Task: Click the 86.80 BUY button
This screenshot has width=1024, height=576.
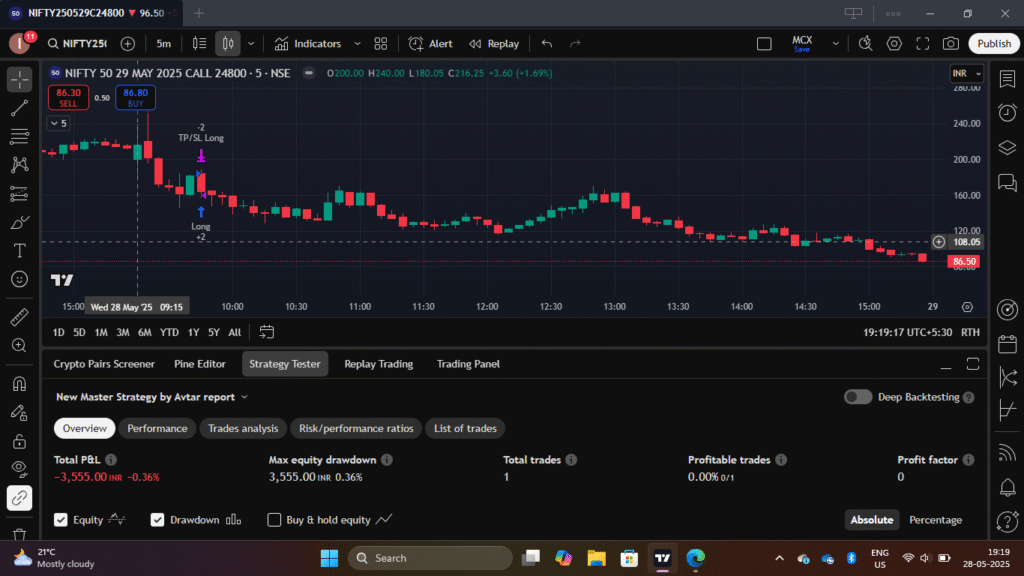Action: pos(135,98)
